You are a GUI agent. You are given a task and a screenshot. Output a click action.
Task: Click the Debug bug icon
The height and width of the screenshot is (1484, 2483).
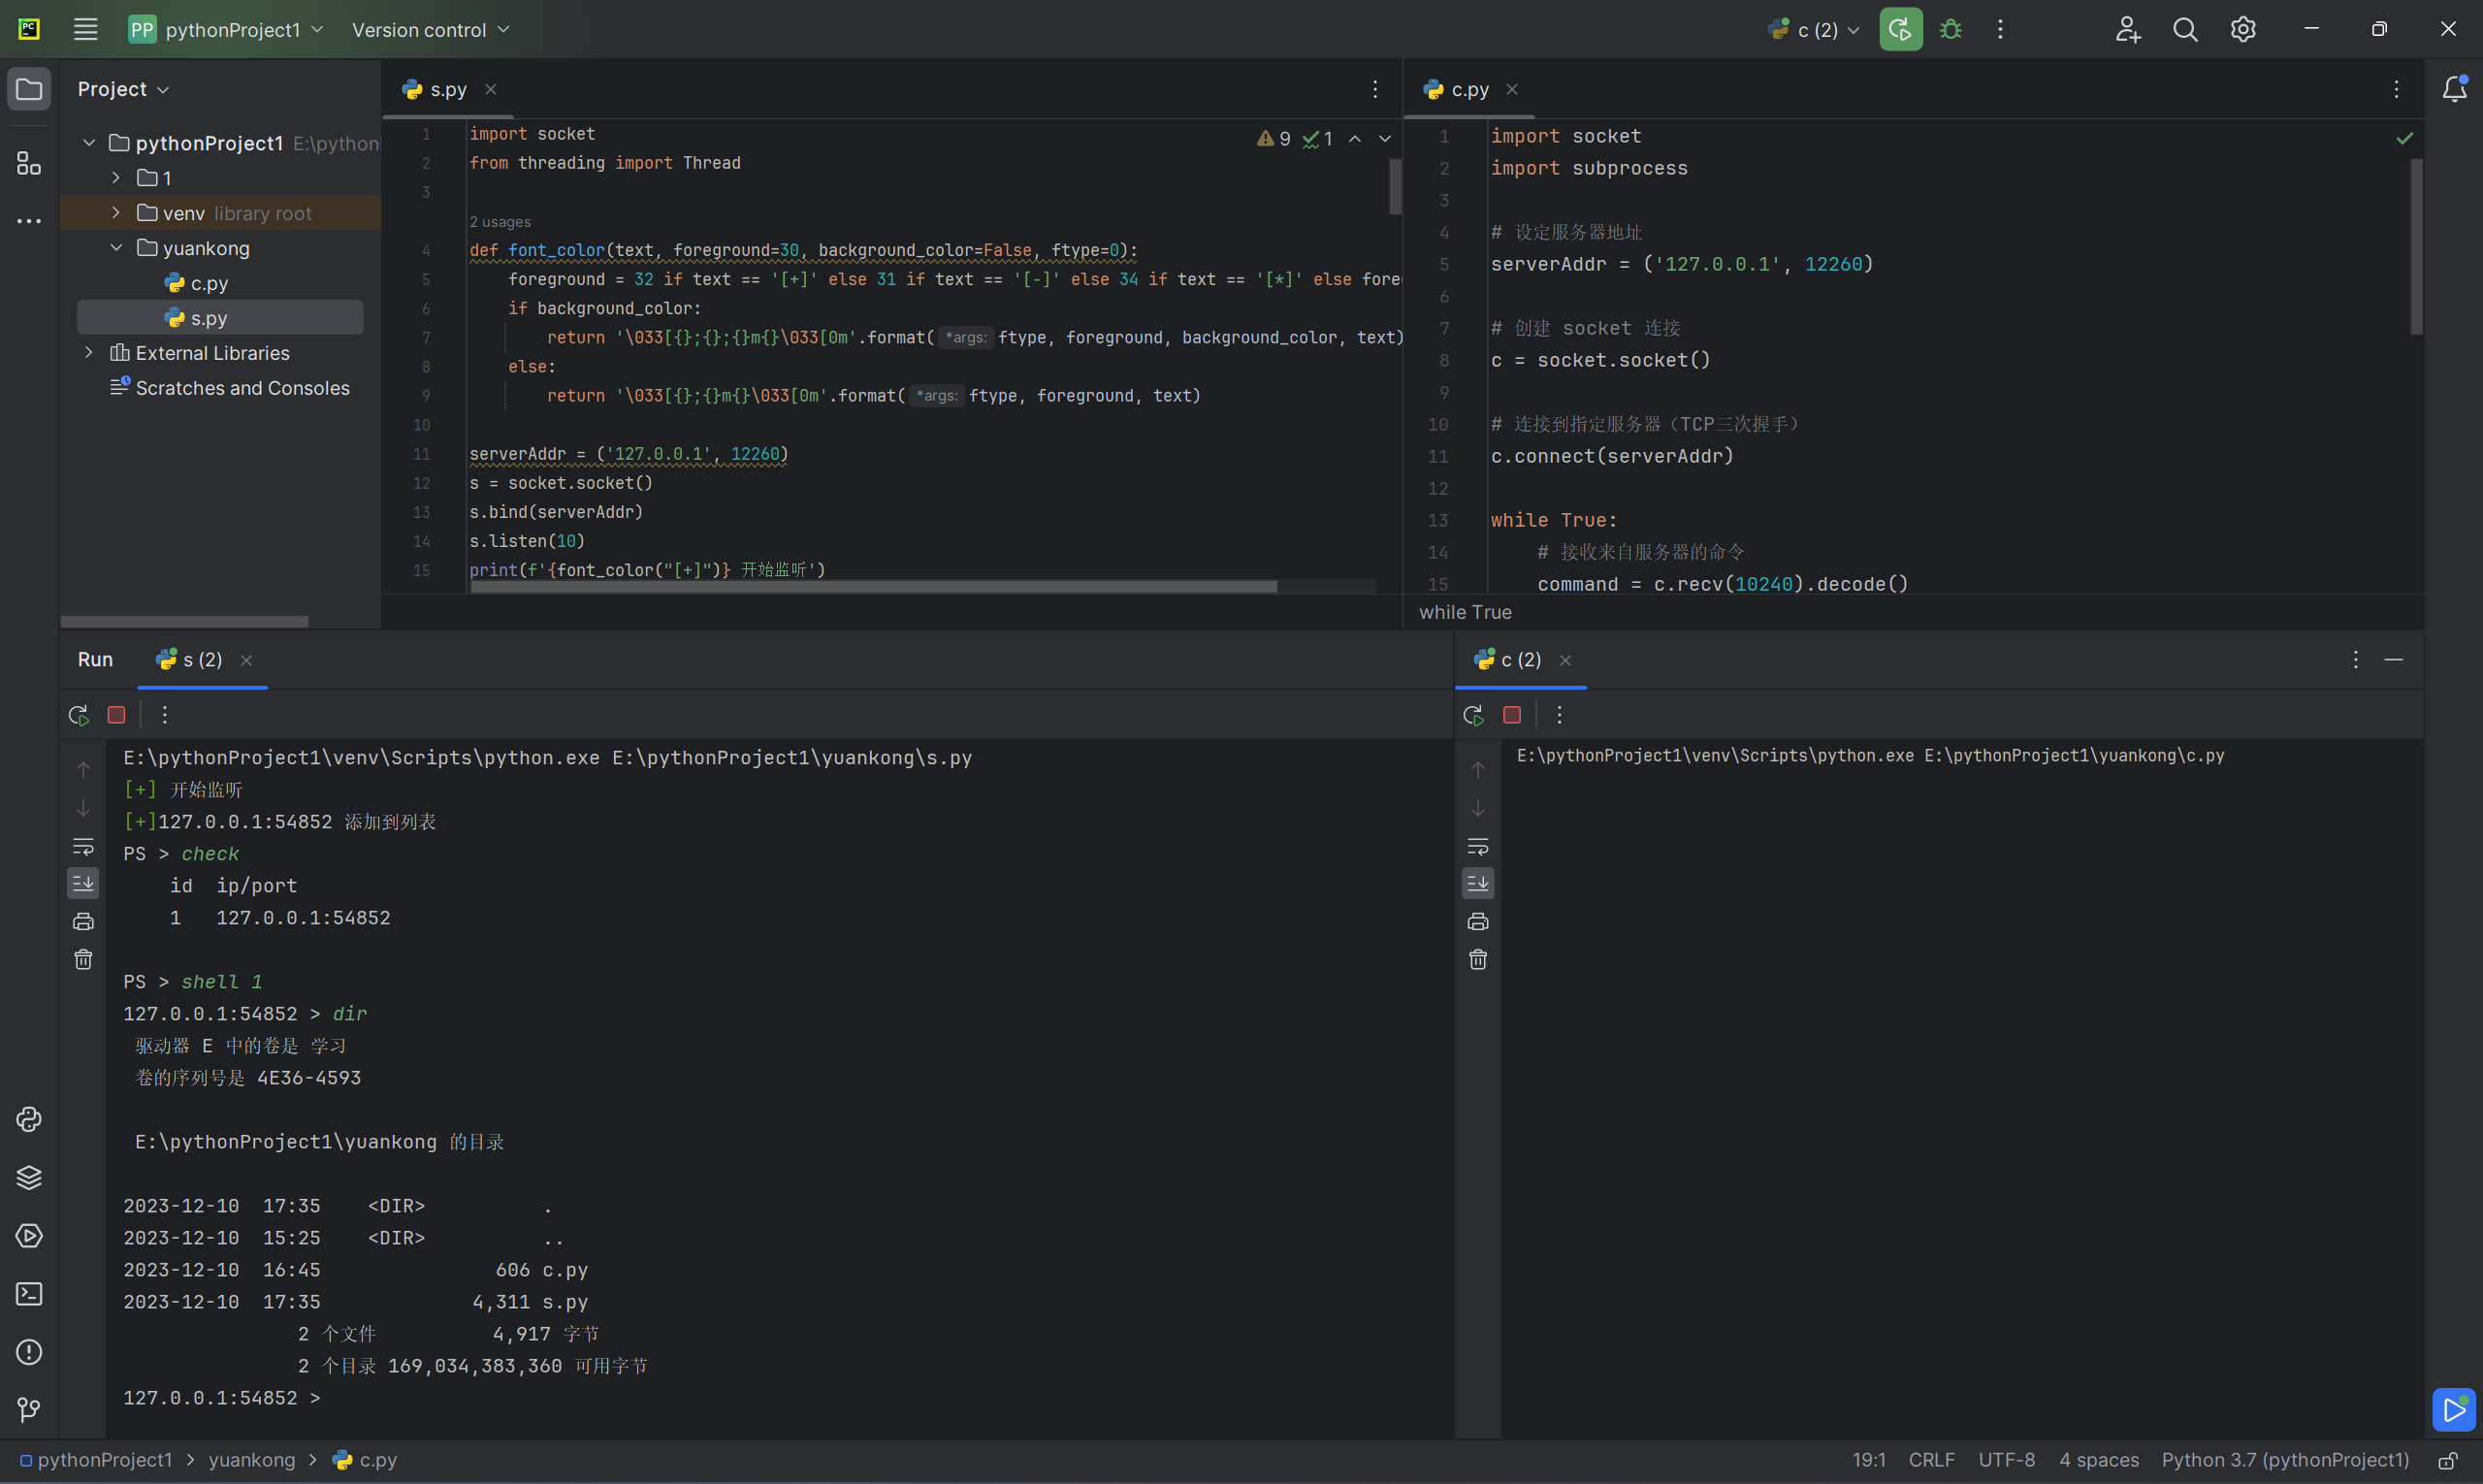tap(1951, 30)
